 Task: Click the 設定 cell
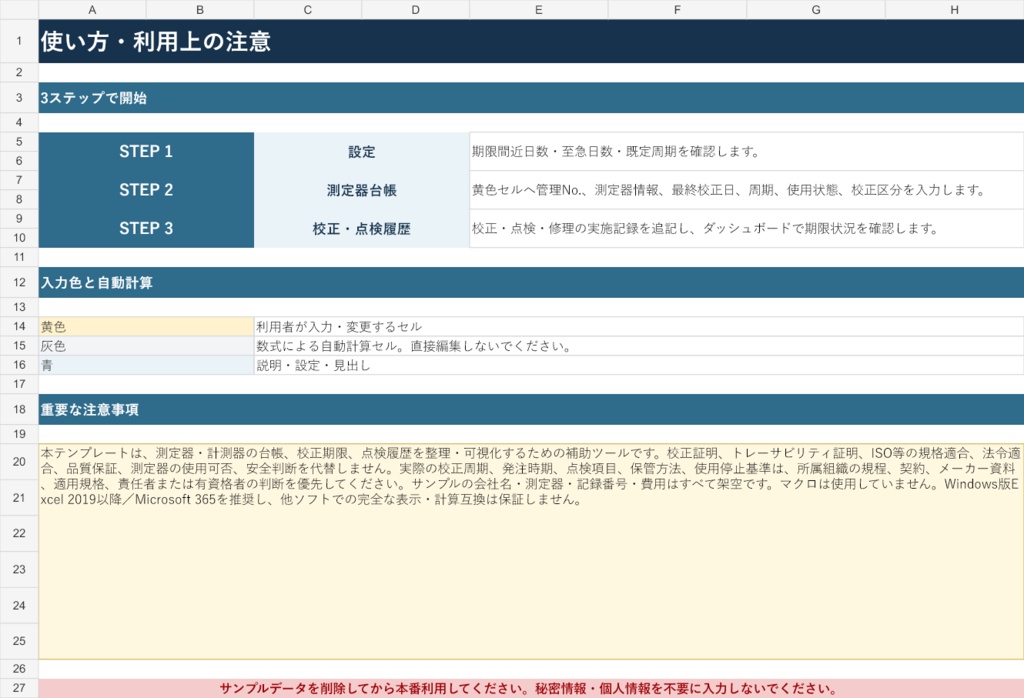[362, 151]
